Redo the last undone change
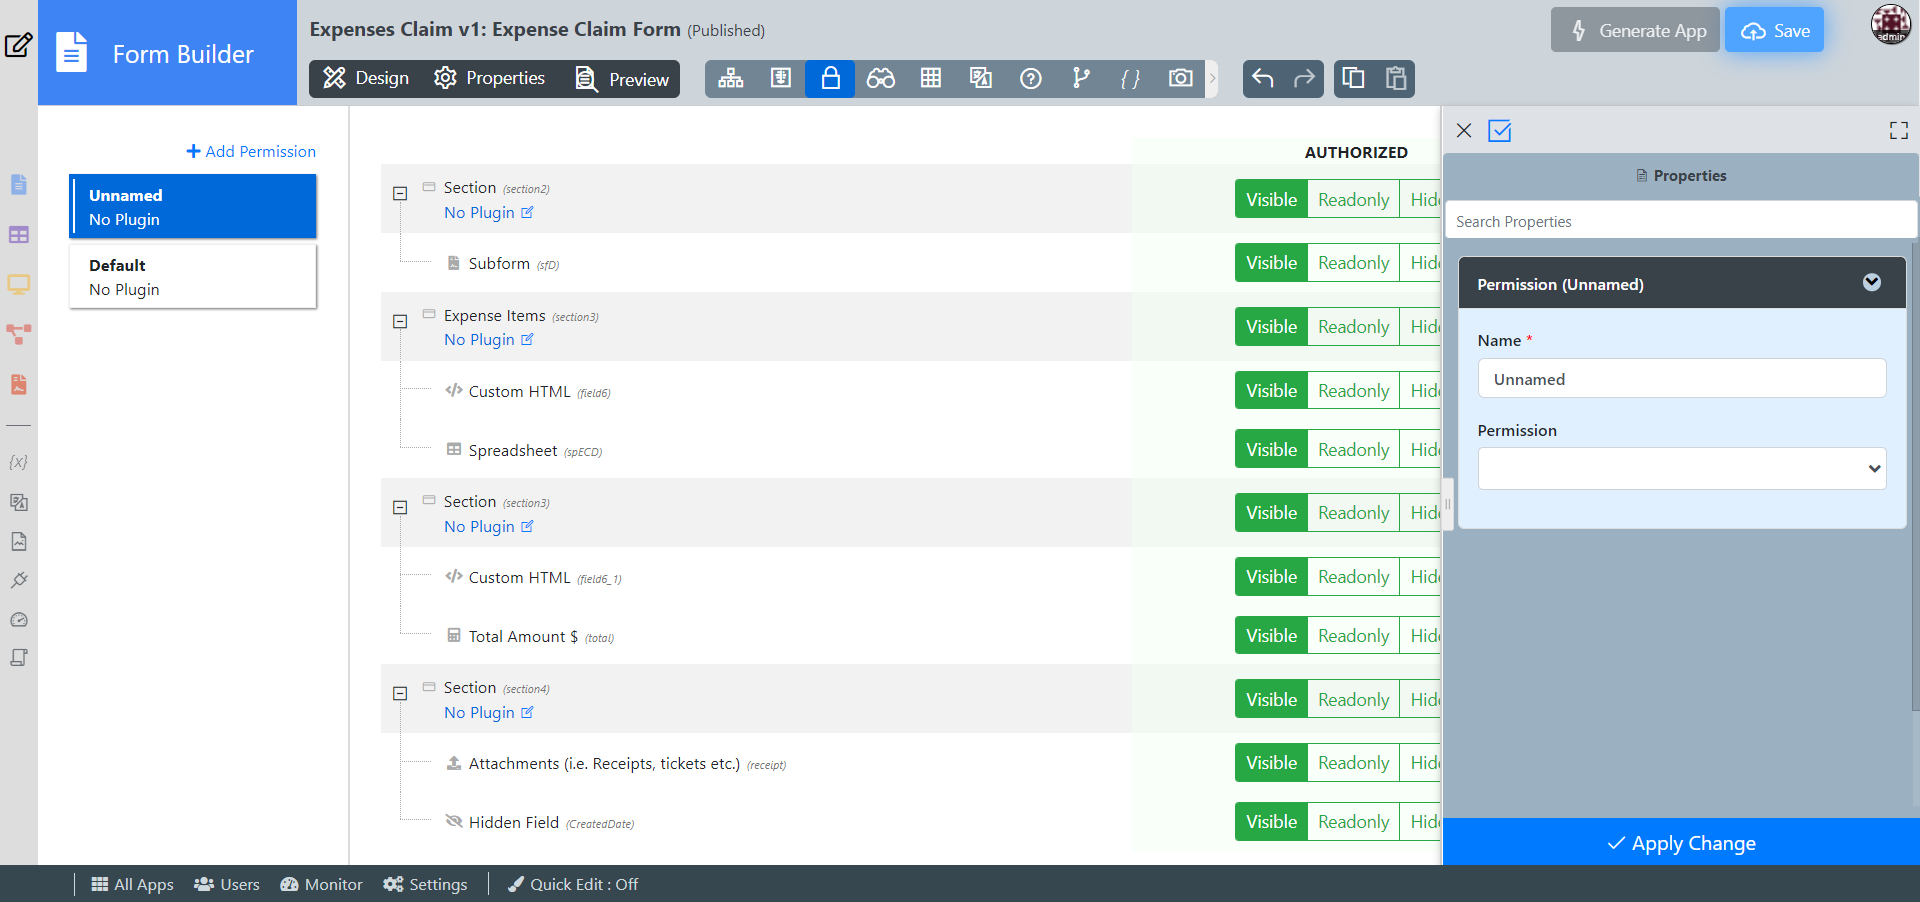Screen dimensions: 1920x902 pos(1304,79)
